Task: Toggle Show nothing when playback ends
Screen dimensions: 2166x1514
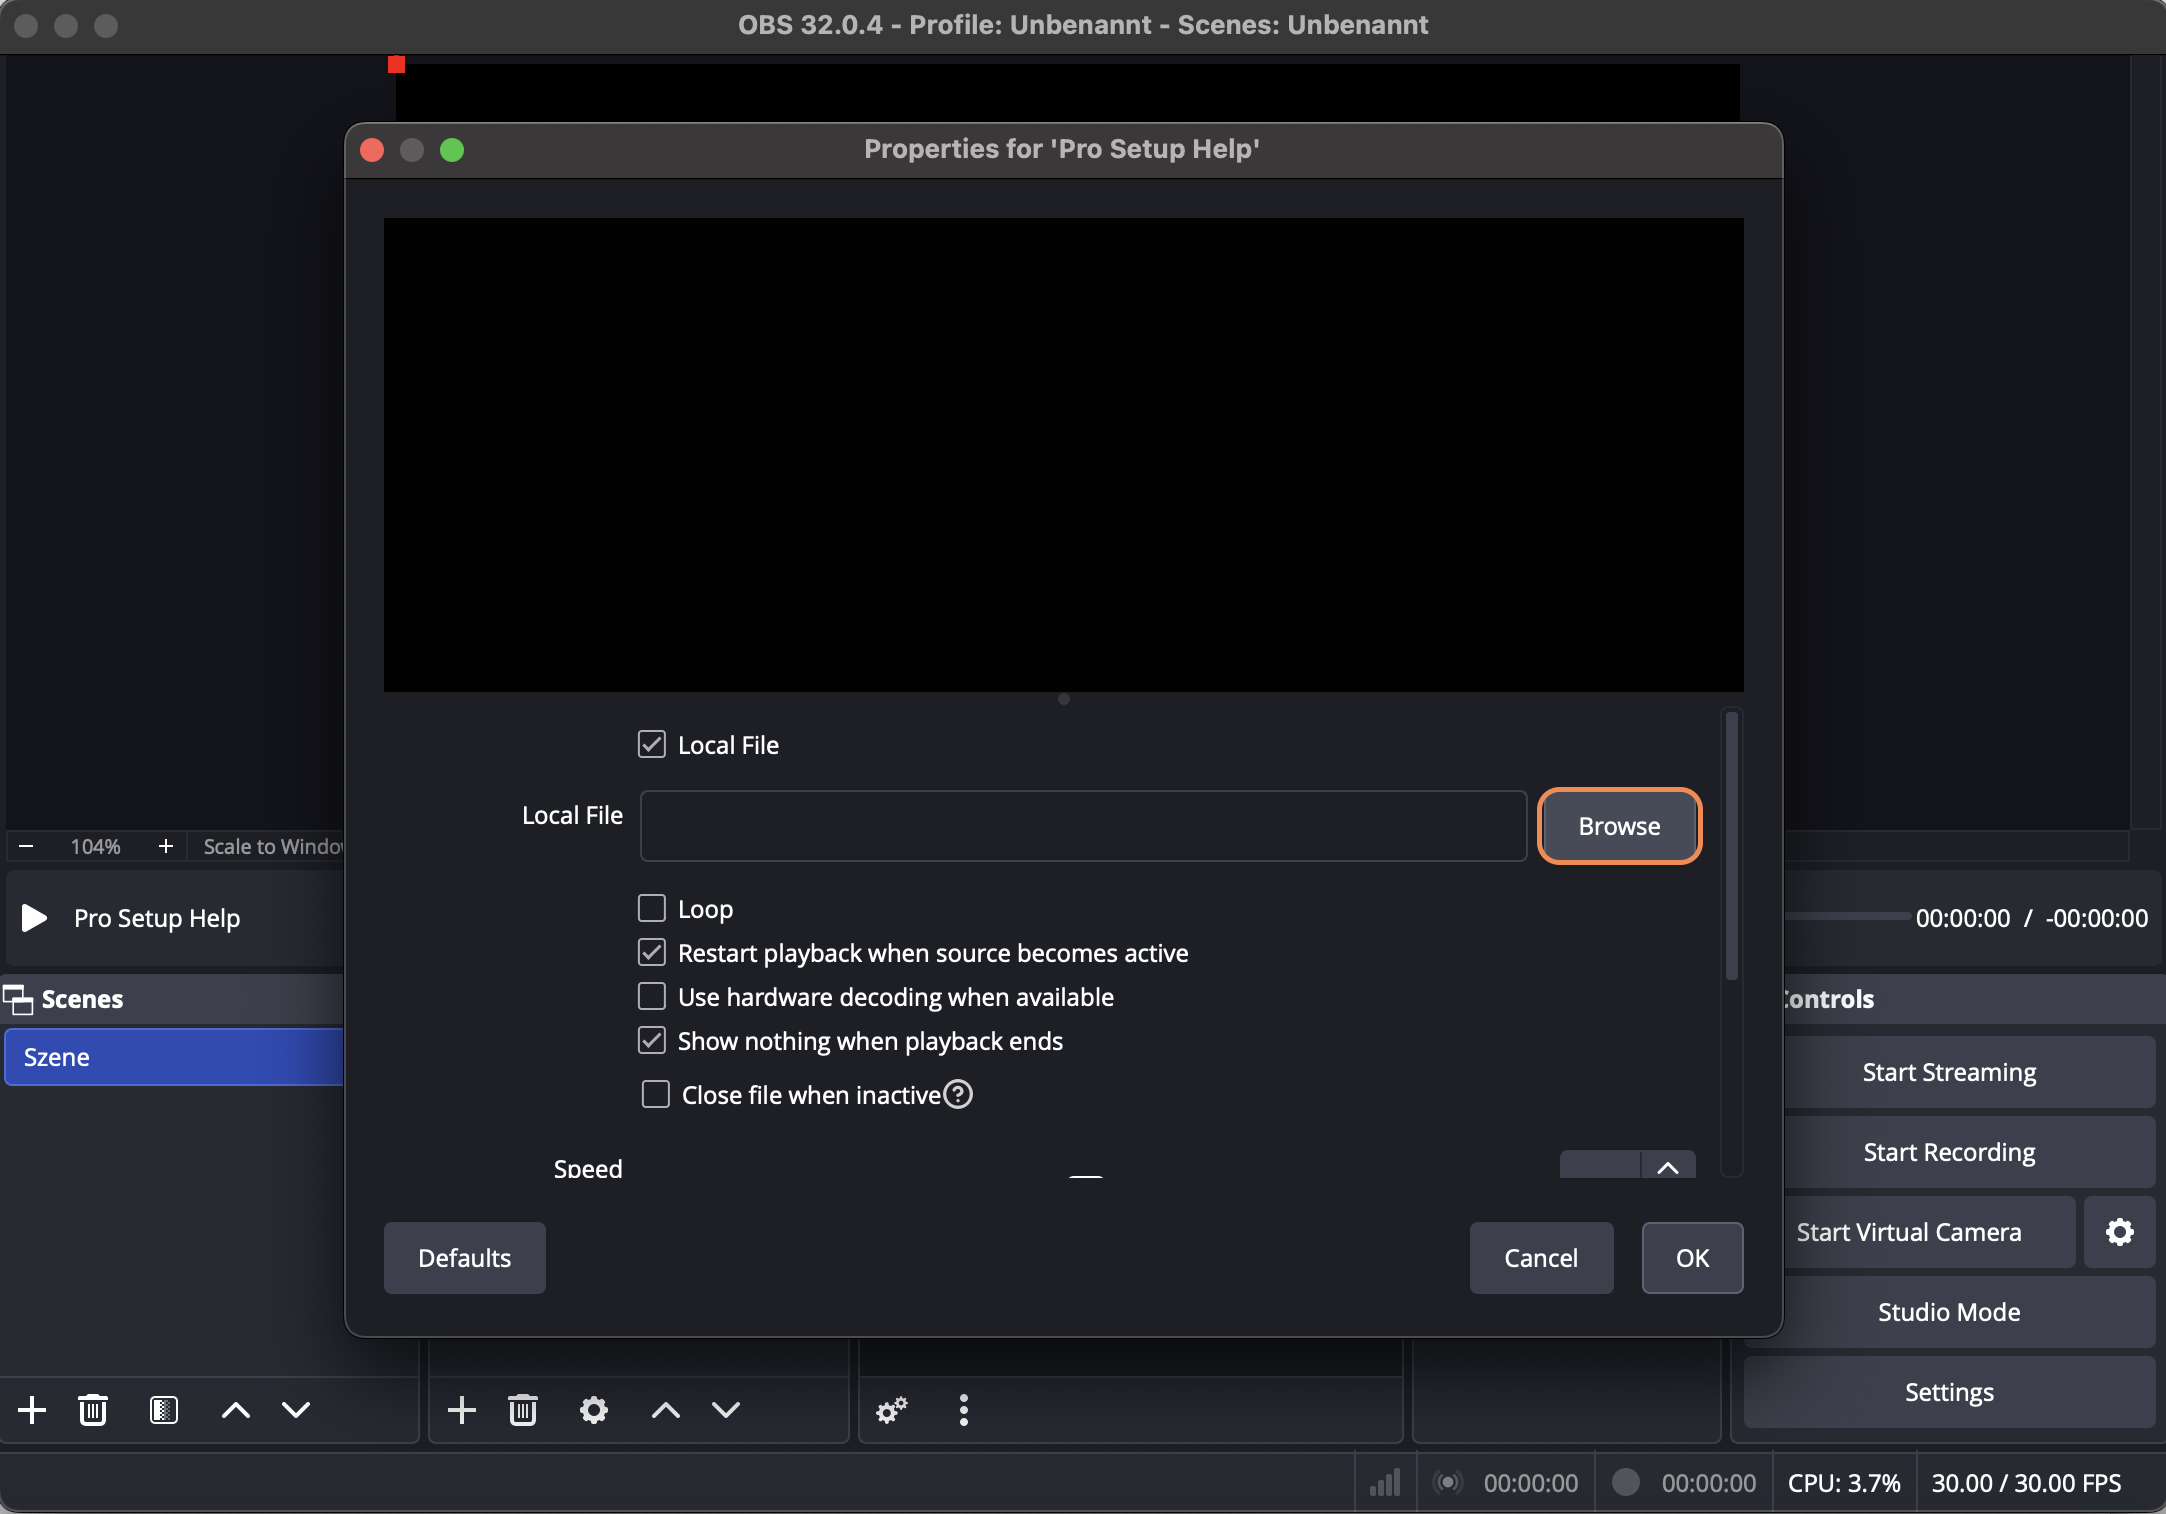Action: 652,1040
